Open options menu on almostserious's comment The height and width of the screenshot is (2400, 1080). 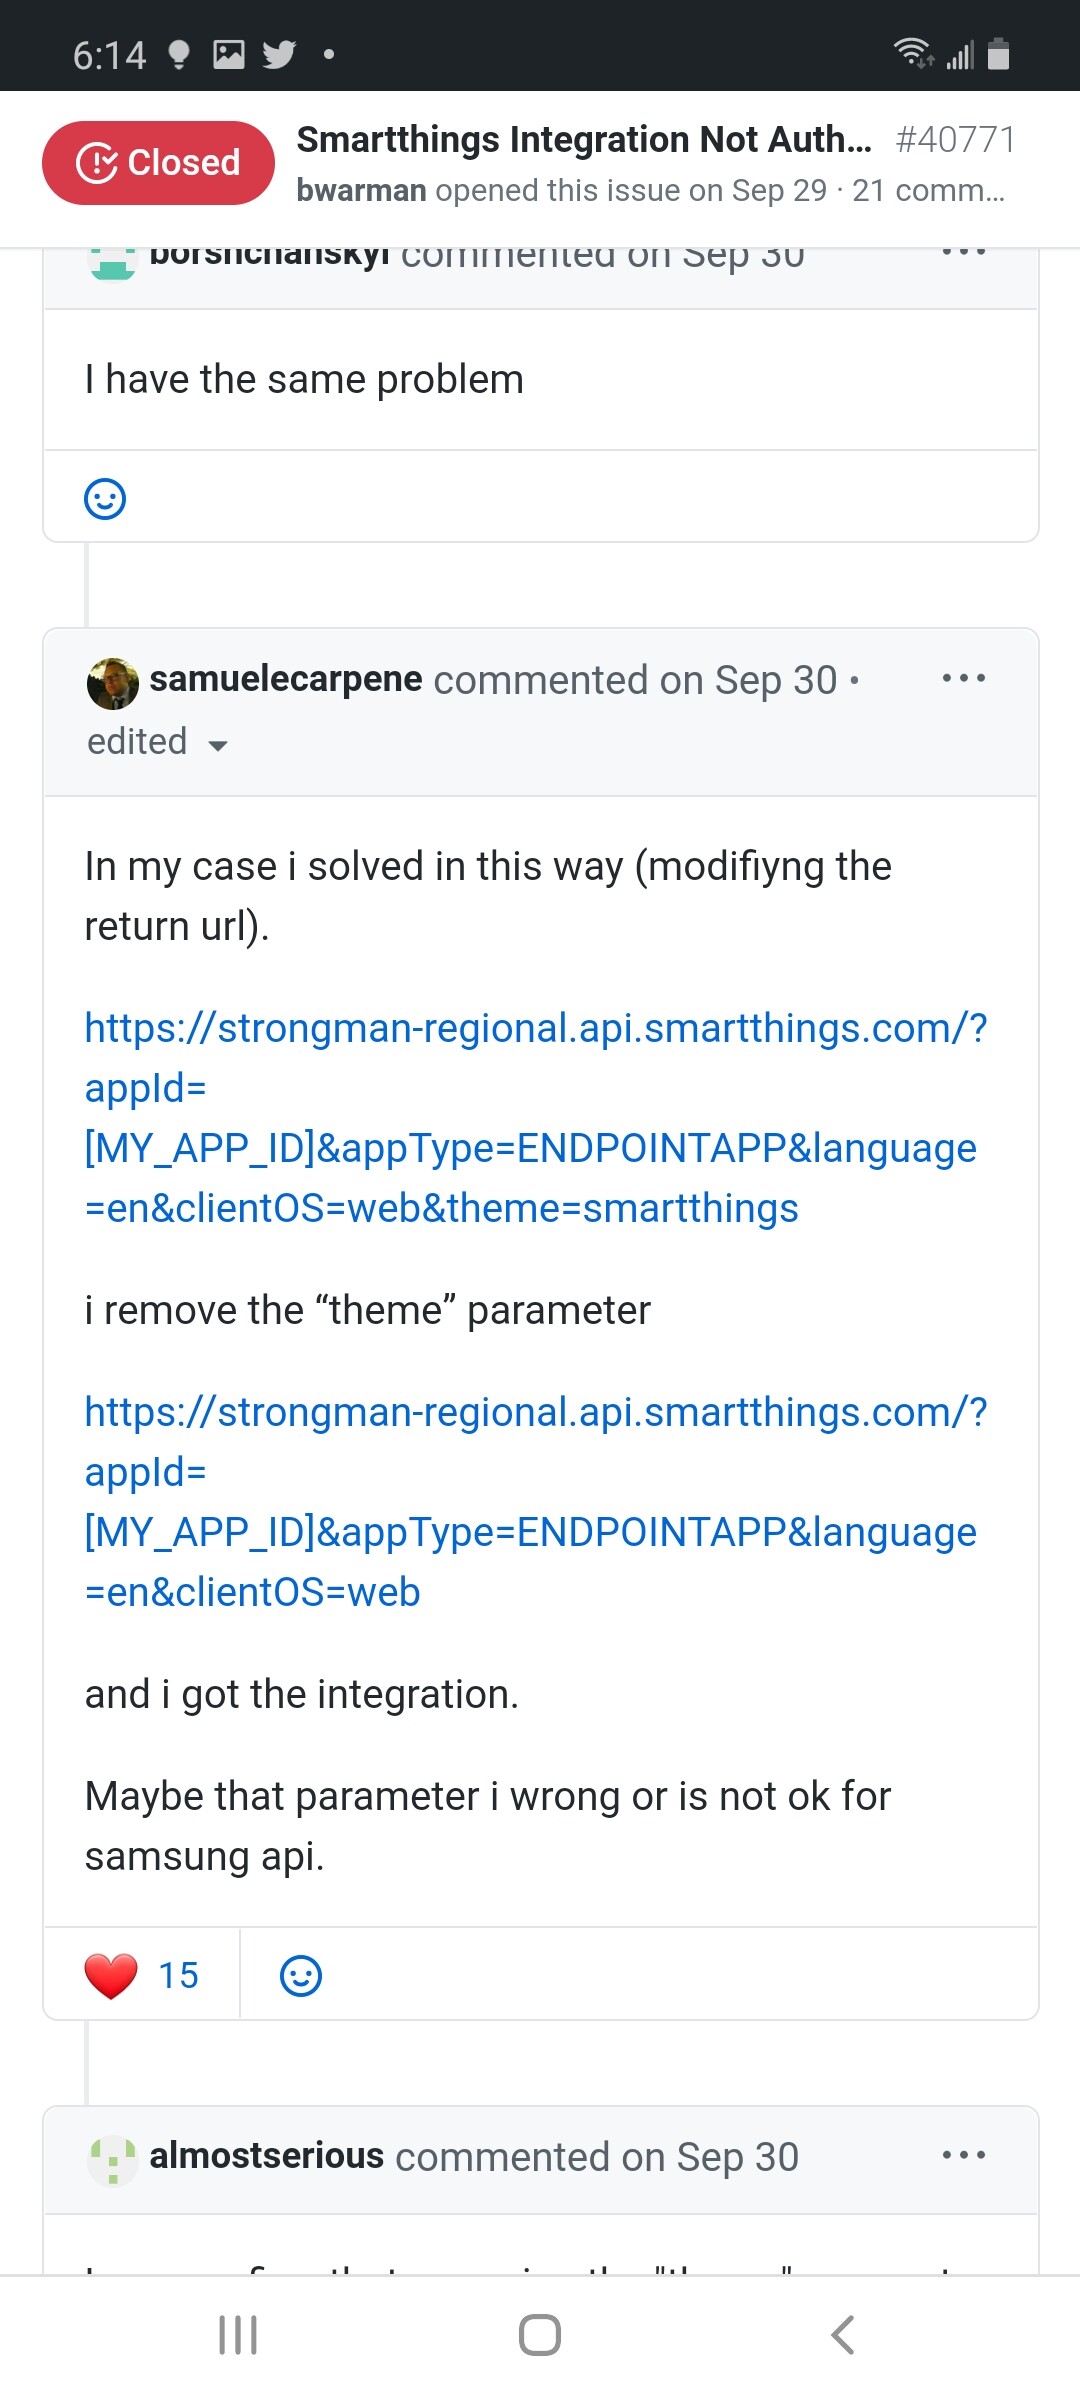coord(964,2155)
